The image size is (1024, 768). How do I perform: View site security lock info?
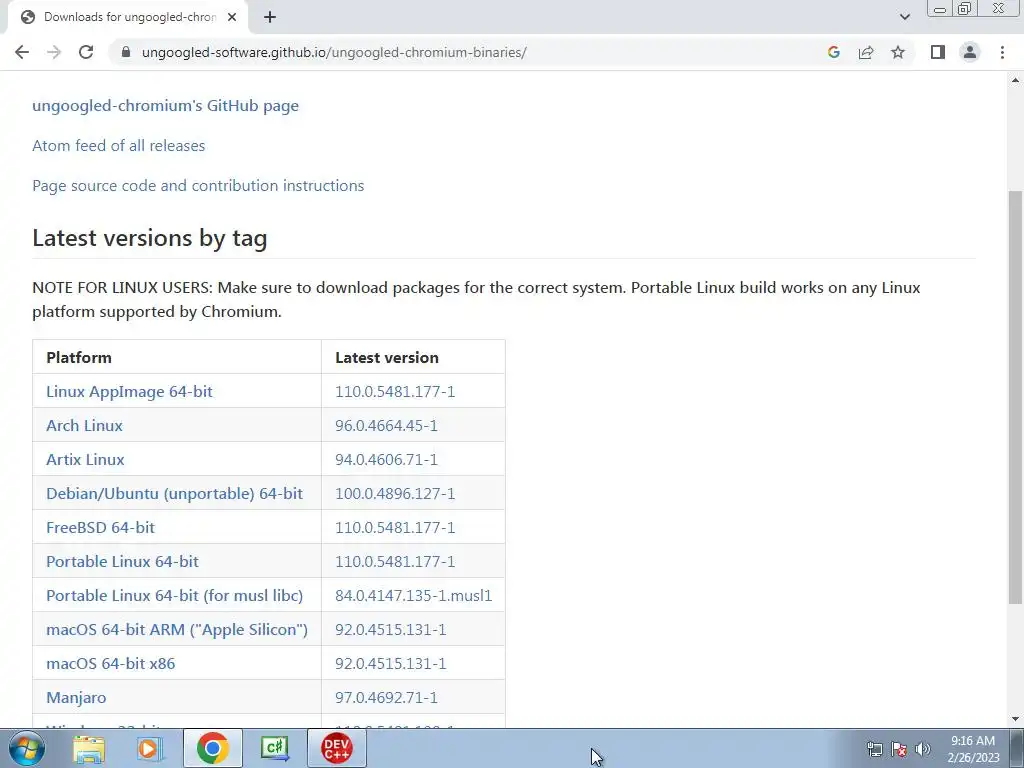pyautogui.click(x=126, y=52)
